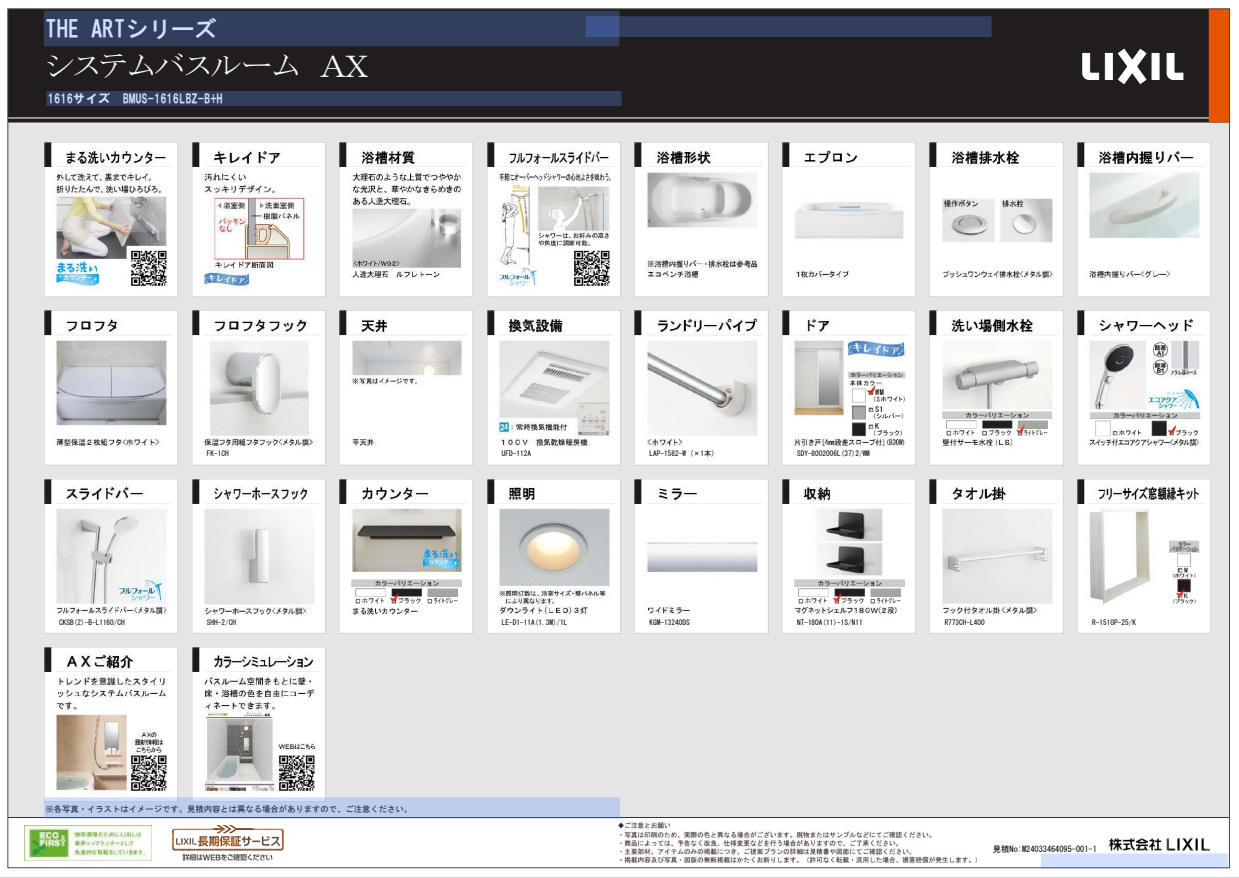The width and height of the screenshot is (1239, 878).
Task: Click the WEBはこちら text in カラーシミュレーション
Action: tap(296, 746)
